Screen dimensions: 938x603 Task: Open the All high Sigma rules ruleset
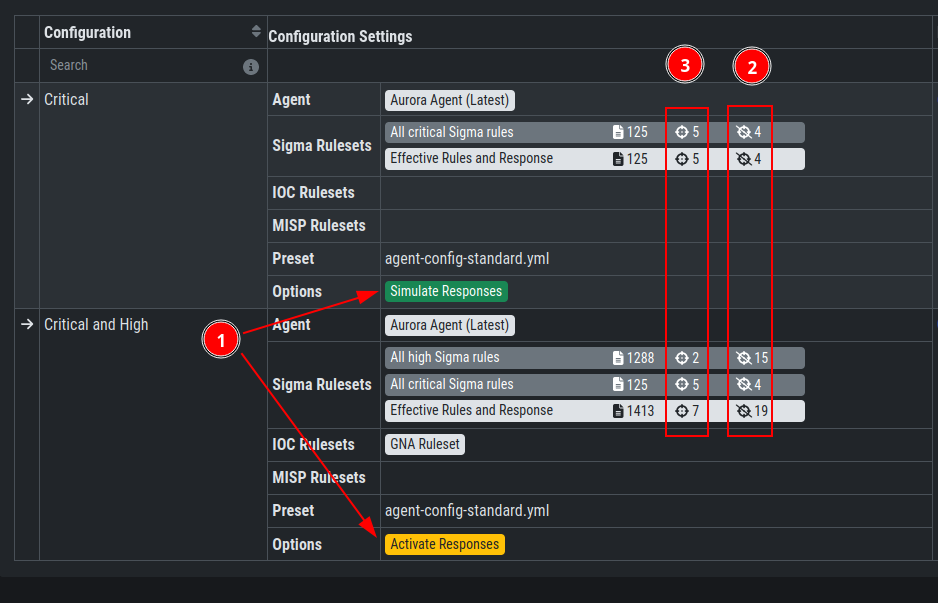tap(595, 358)
